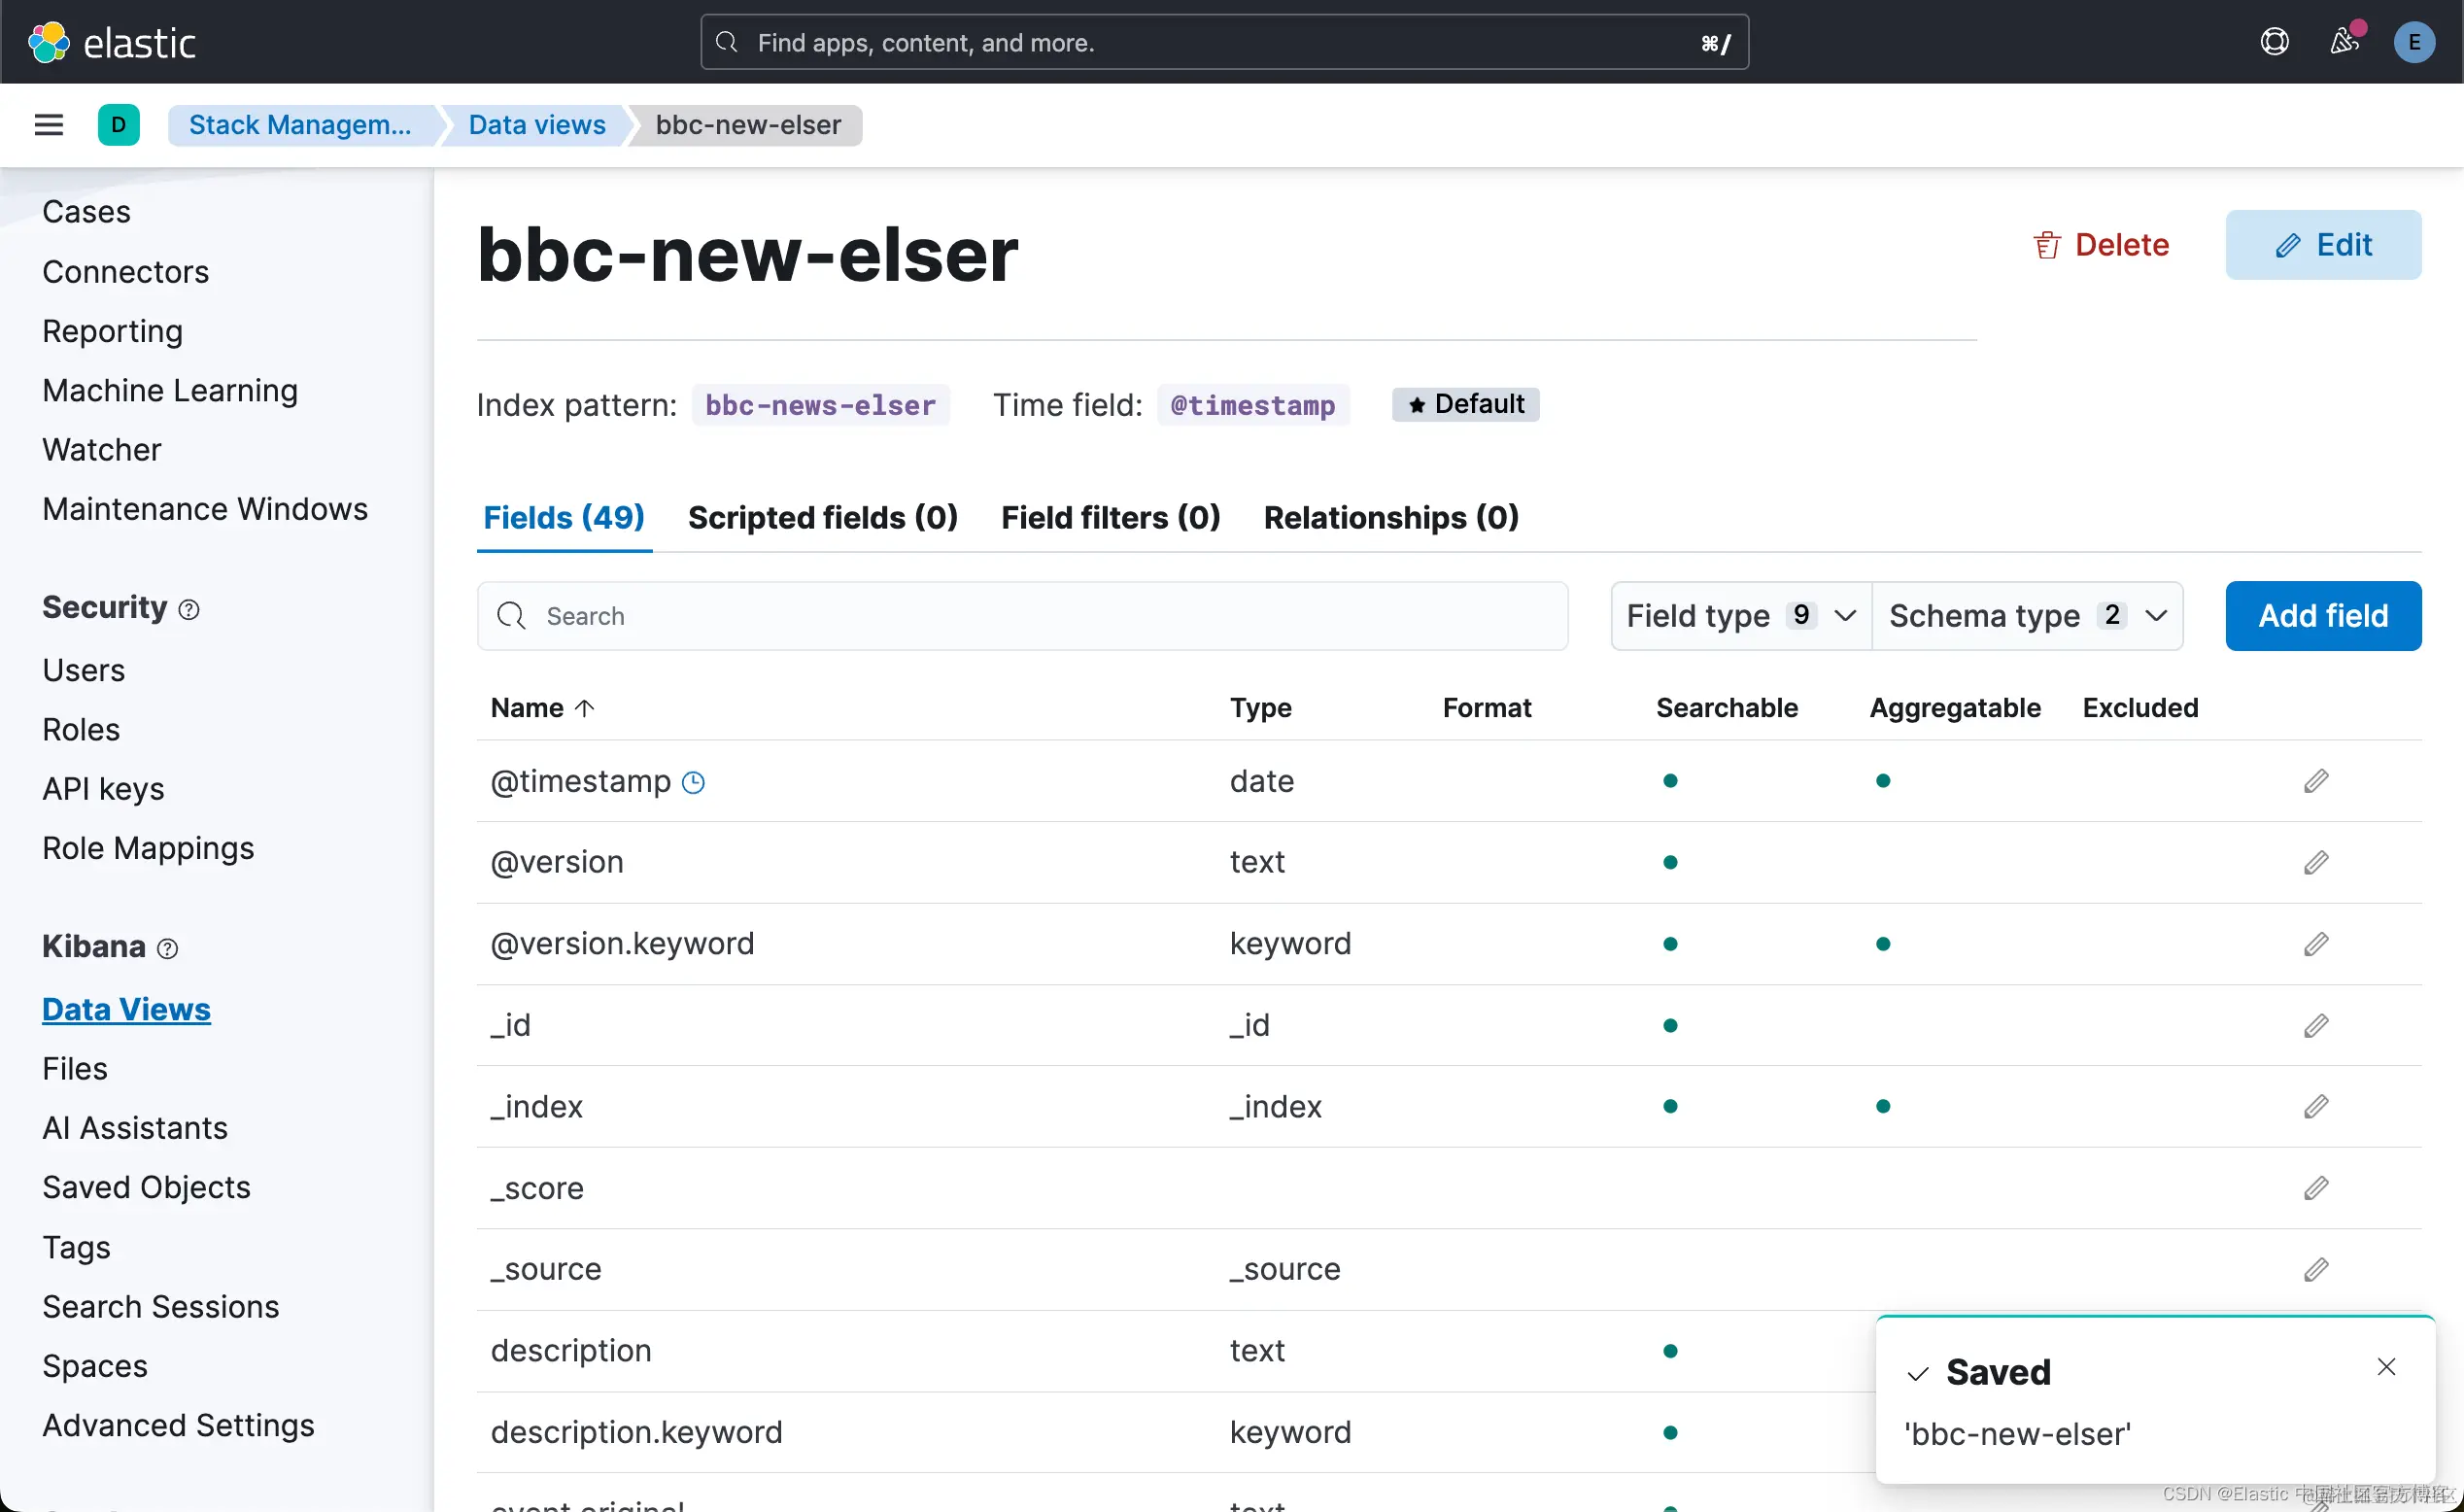Expand the Schema type filter dropdown
The height and width of the screenshot is (1512, 2464).
click(2027, 616)
